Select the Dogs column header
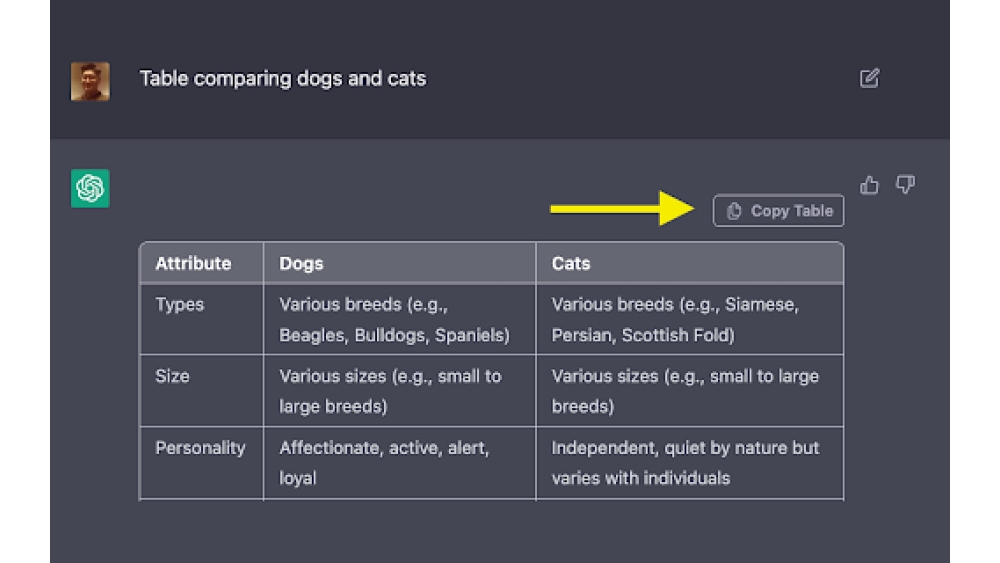This screenshot has height=563, width=1000. [301, 264]
